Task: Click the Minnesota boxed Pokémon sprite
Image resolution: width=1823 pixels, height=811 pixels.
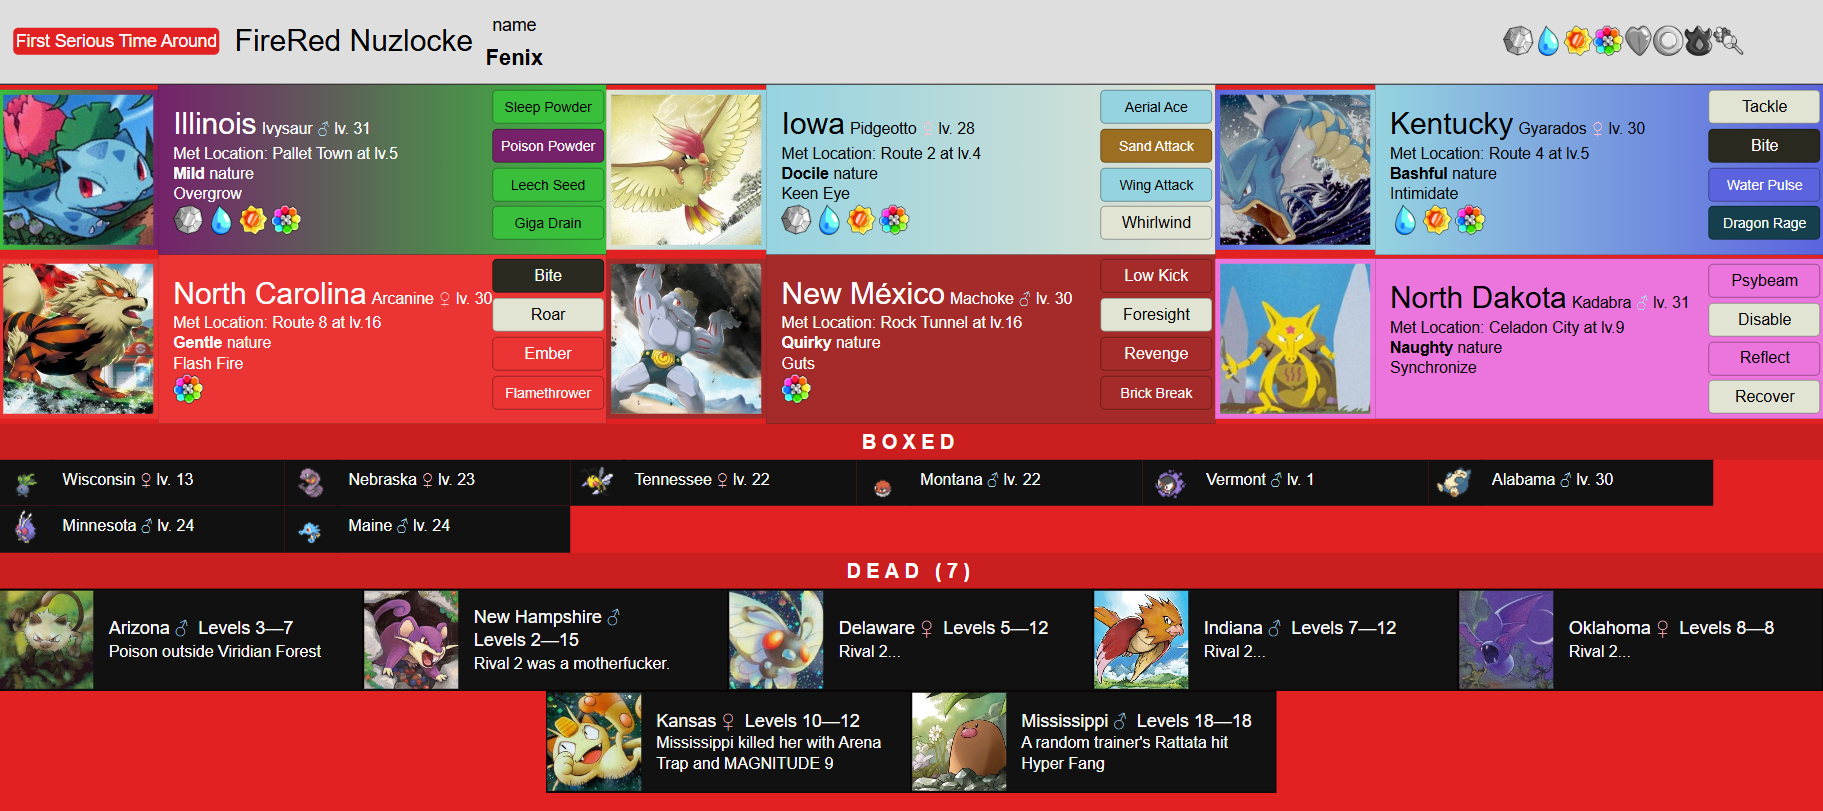Action: tap(27, 527)
